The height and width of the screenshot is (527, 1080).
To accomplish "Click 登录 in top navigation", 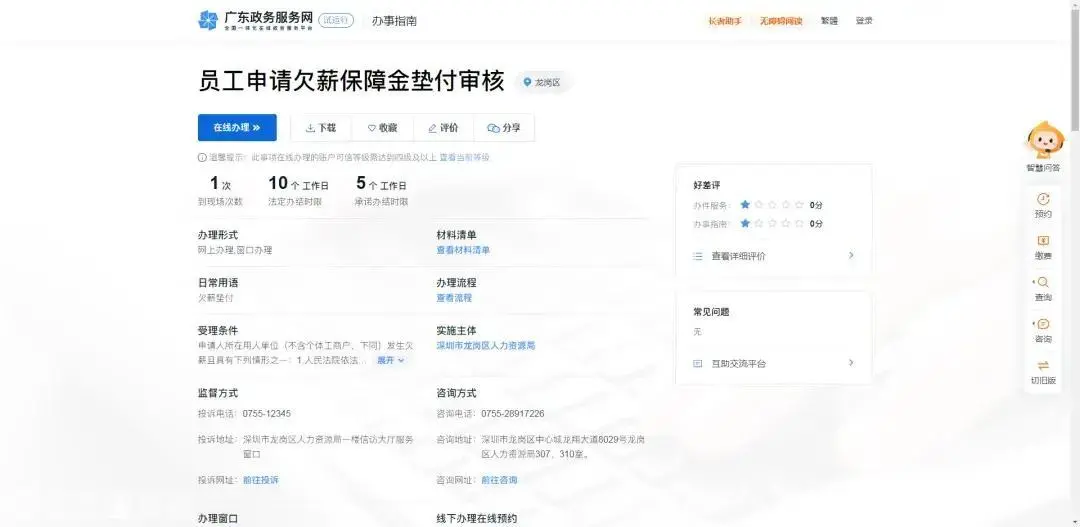I will (x=864, y=21).
